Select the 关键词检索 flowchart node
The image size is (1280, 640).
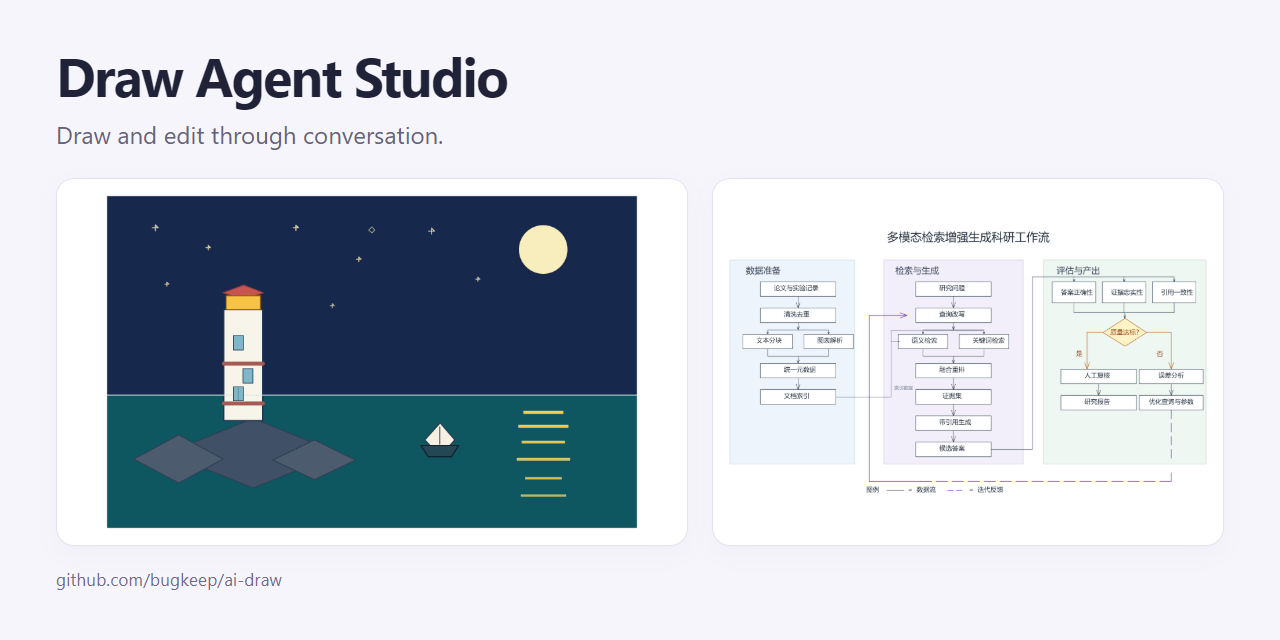[x=984, y=341]
